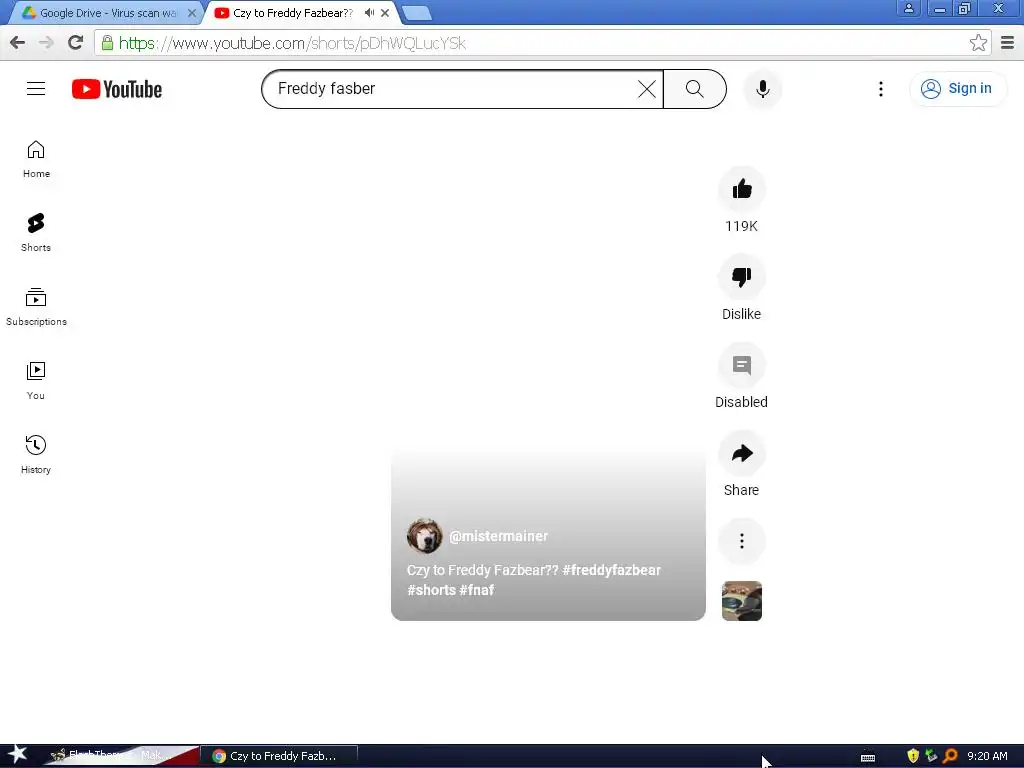Clear the search box with the X icon
The image size is (1024, 768).
click(647, 89)
